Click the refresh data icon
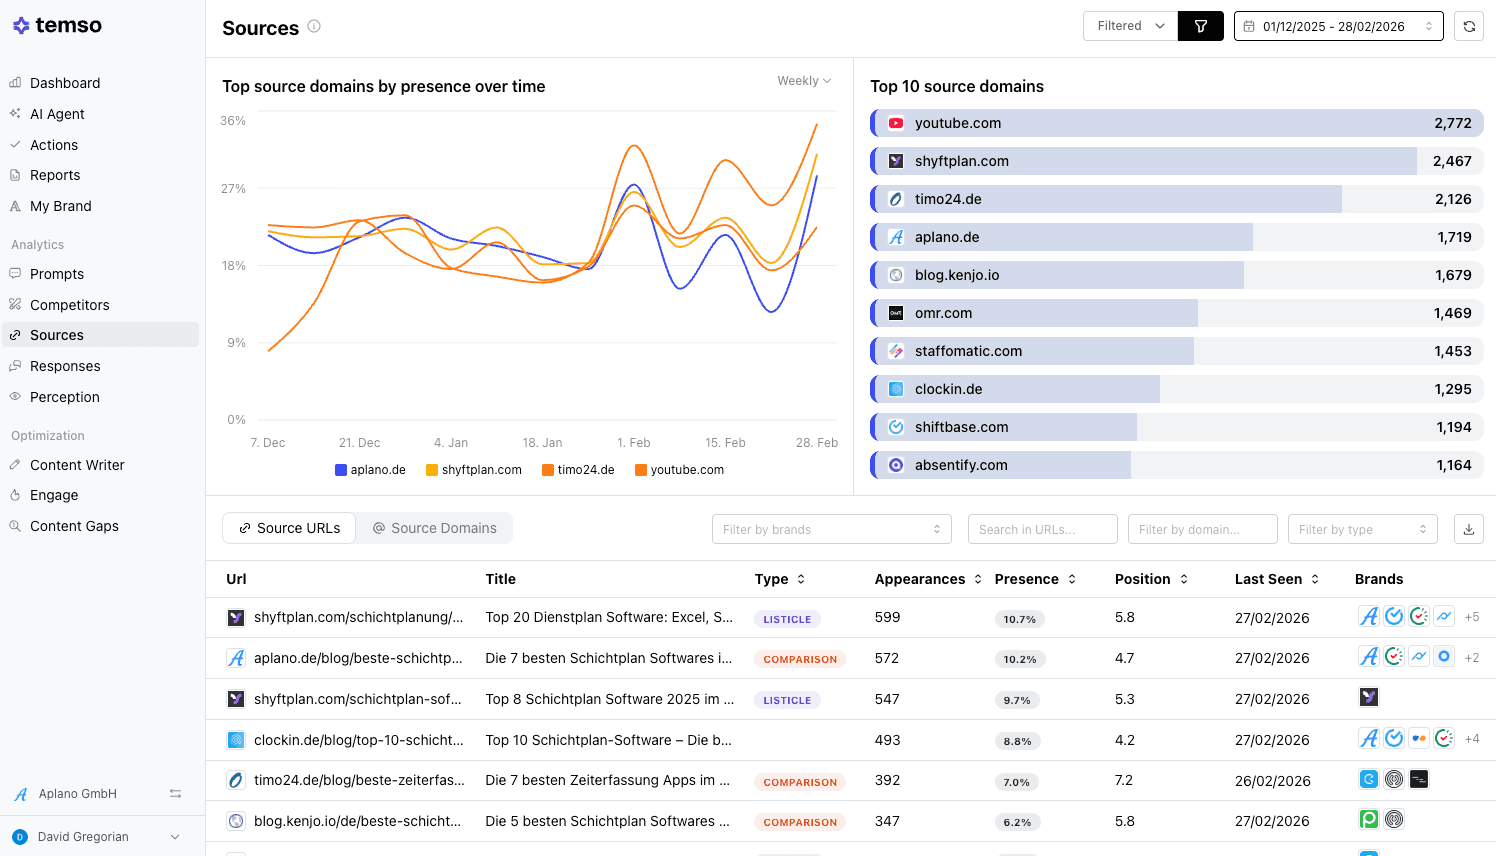Viewport: 1496px width, 856px height. 1469,26
